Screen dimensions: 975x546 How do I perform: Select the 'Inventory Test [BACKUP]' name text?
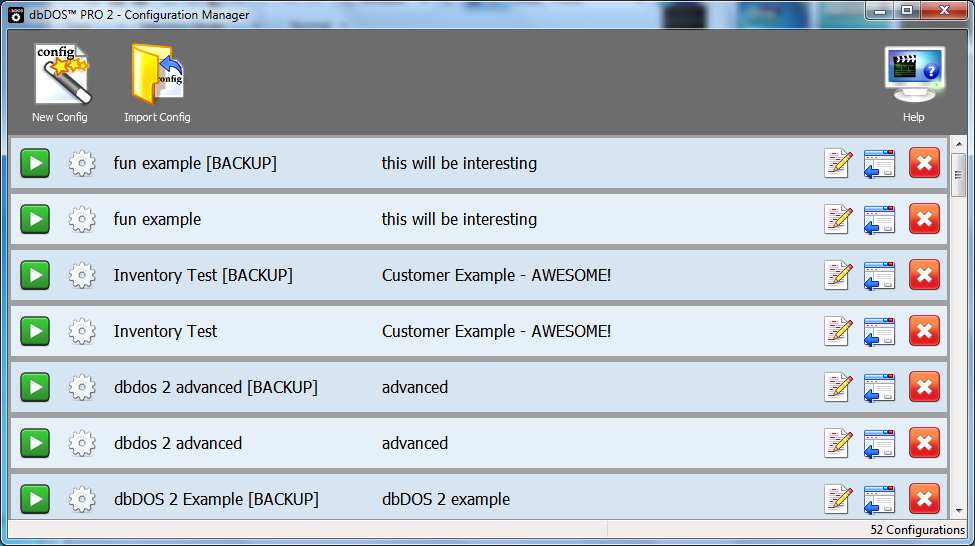click(x=203, y=275)
